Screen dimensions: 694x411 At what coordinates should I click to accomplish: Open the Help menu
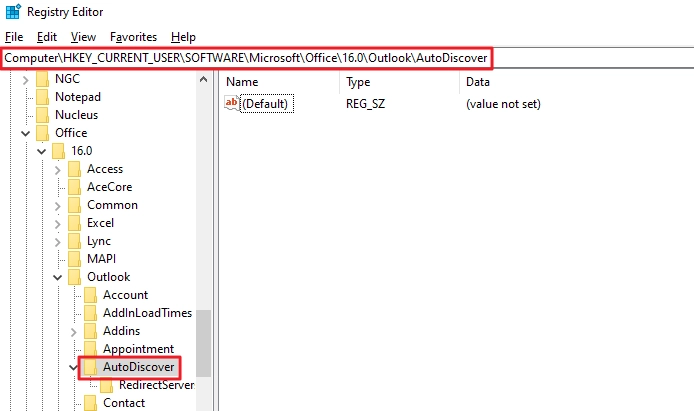(183, 37)
